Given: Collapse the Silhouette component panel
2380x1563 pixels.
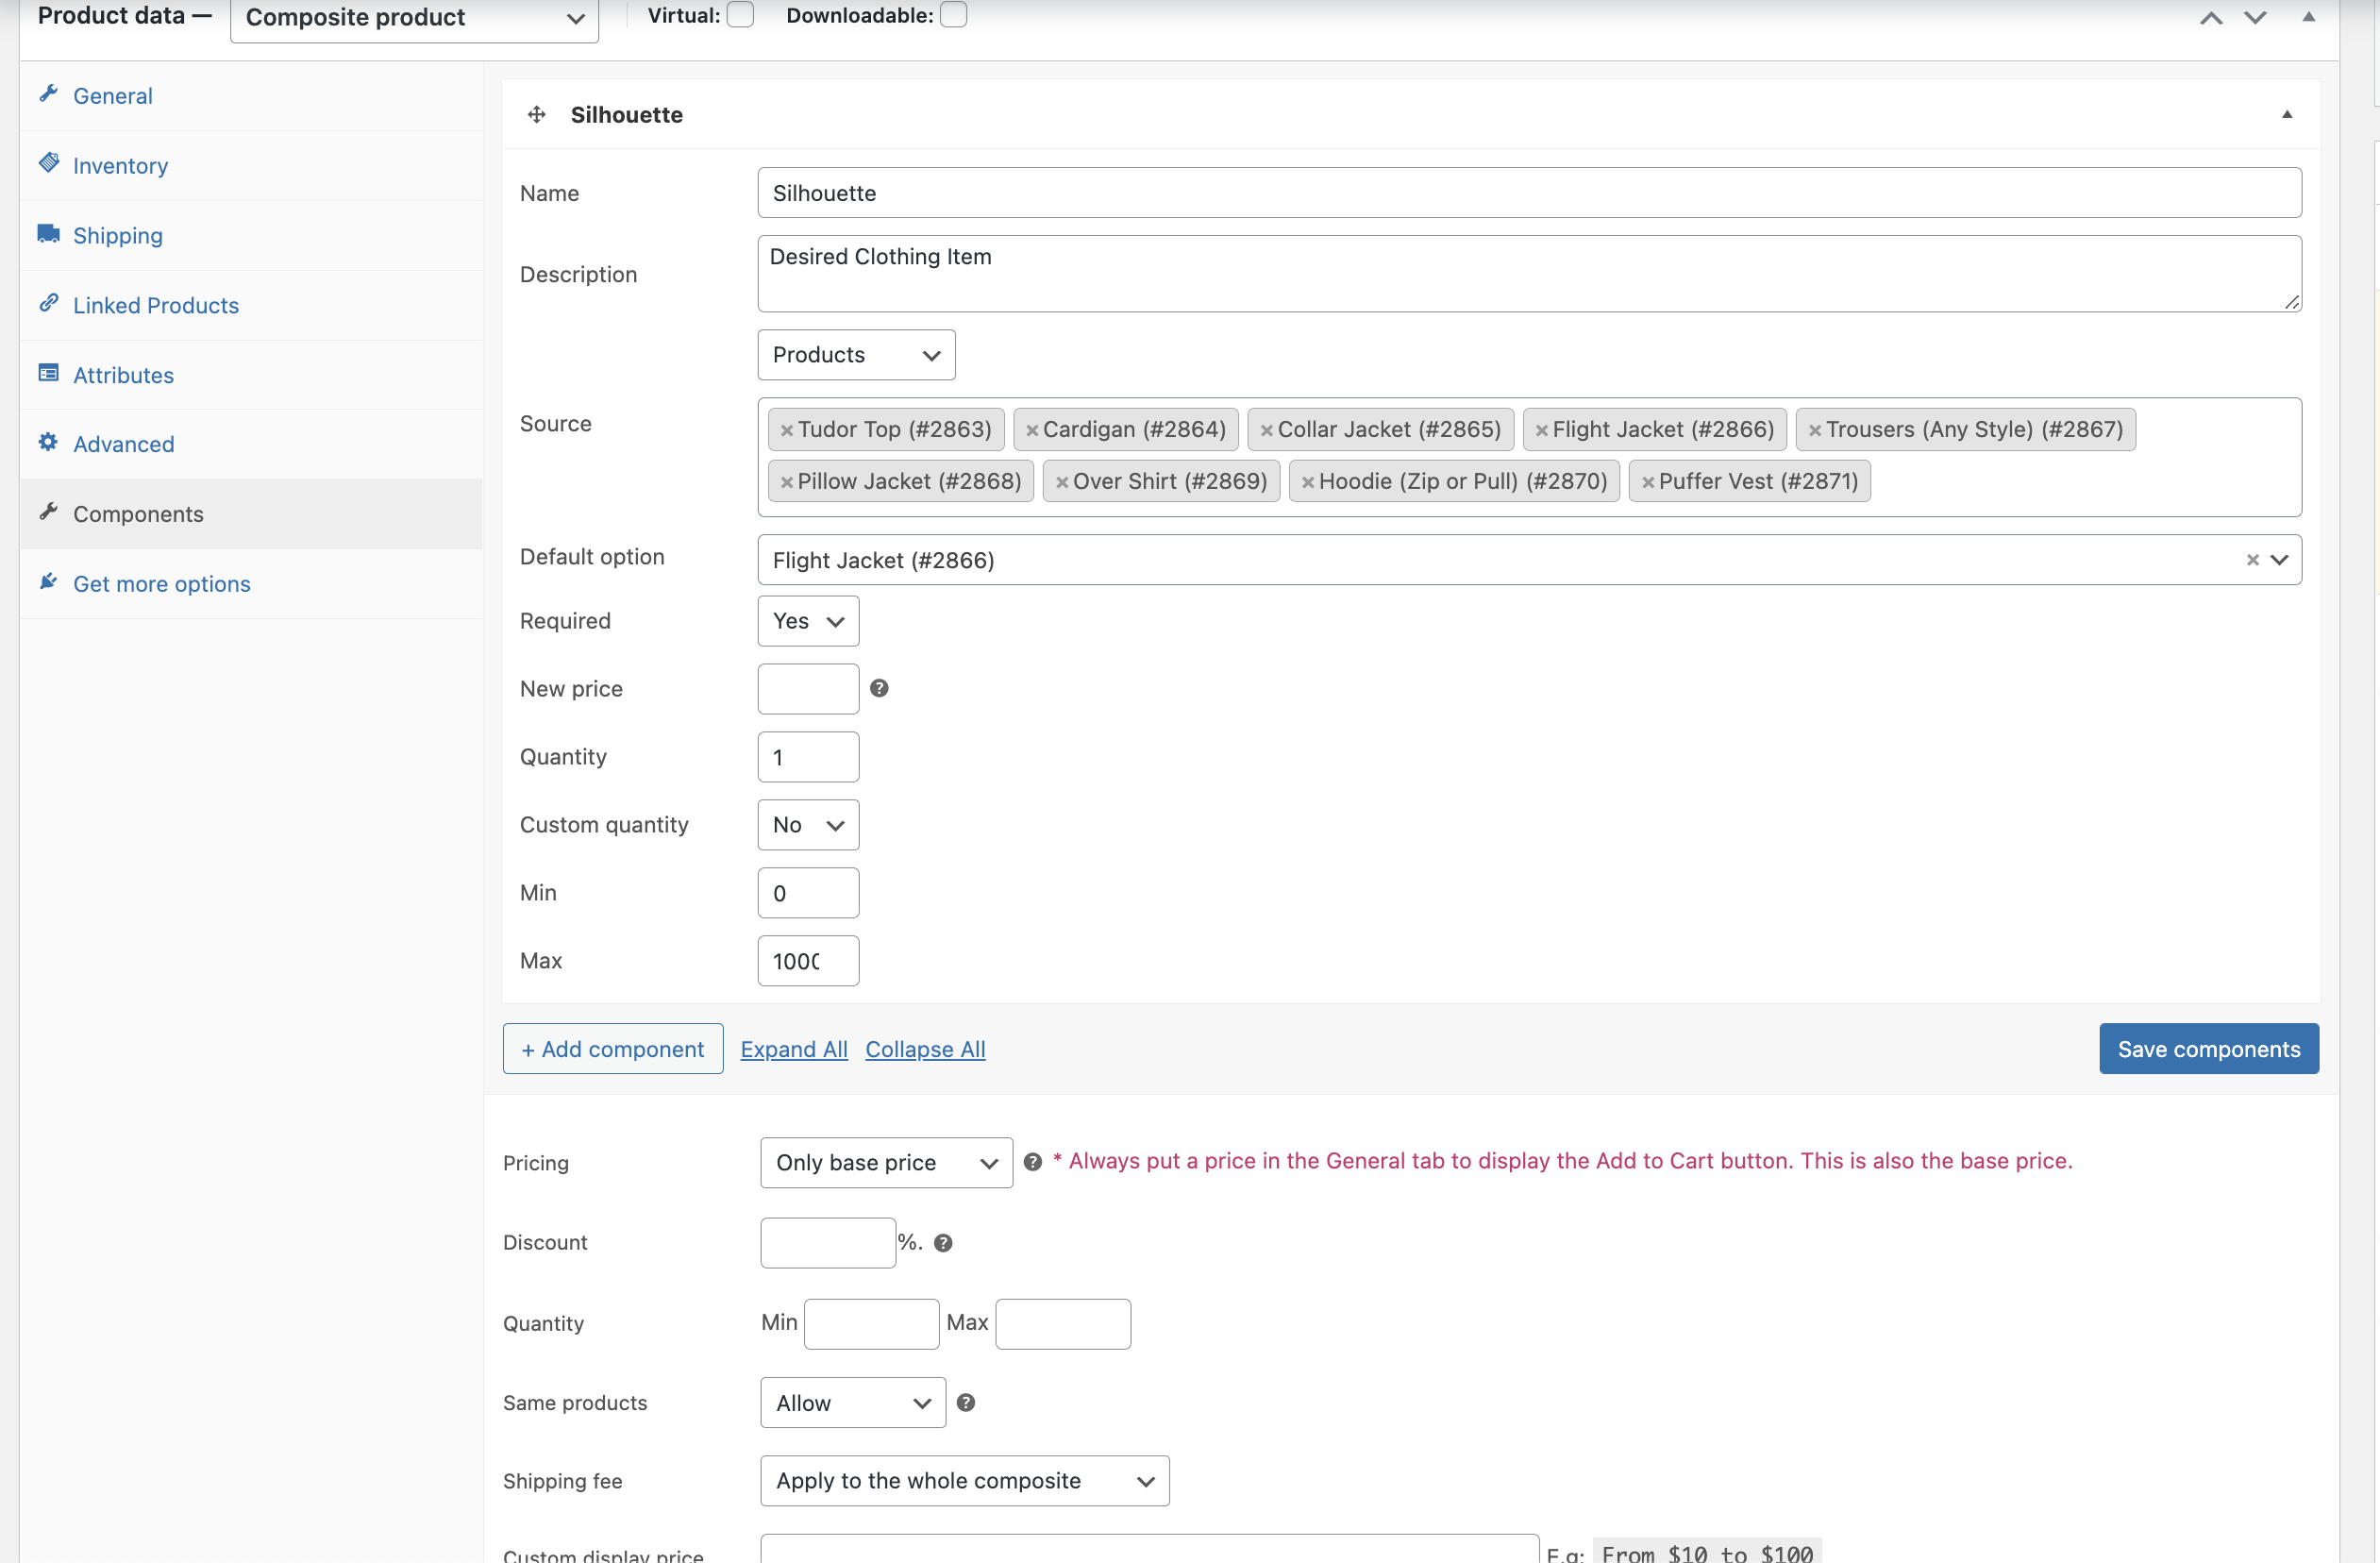Looking at the screenshot, I should 2286,114.
